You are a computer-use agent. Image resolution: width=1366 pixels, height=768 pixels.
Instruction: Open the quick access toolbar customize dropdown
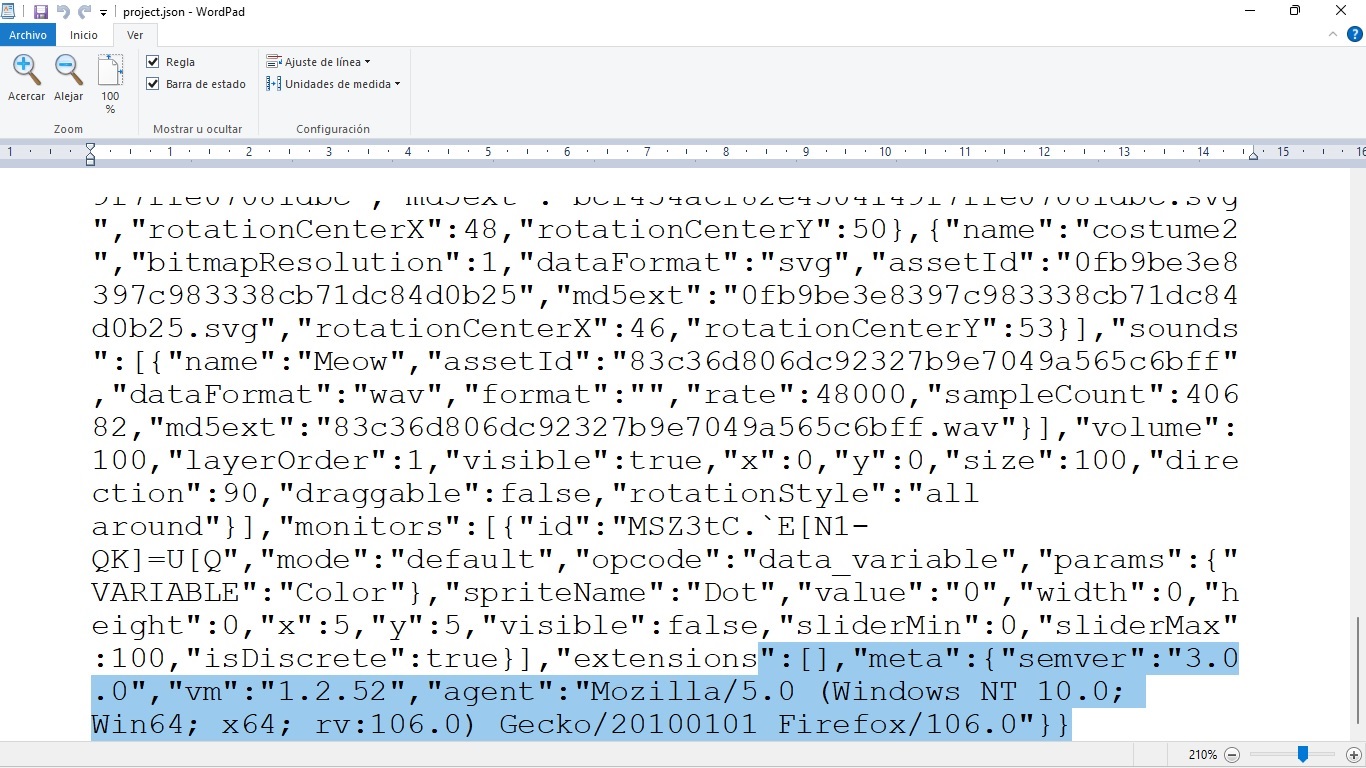click(x=102, y=11)
